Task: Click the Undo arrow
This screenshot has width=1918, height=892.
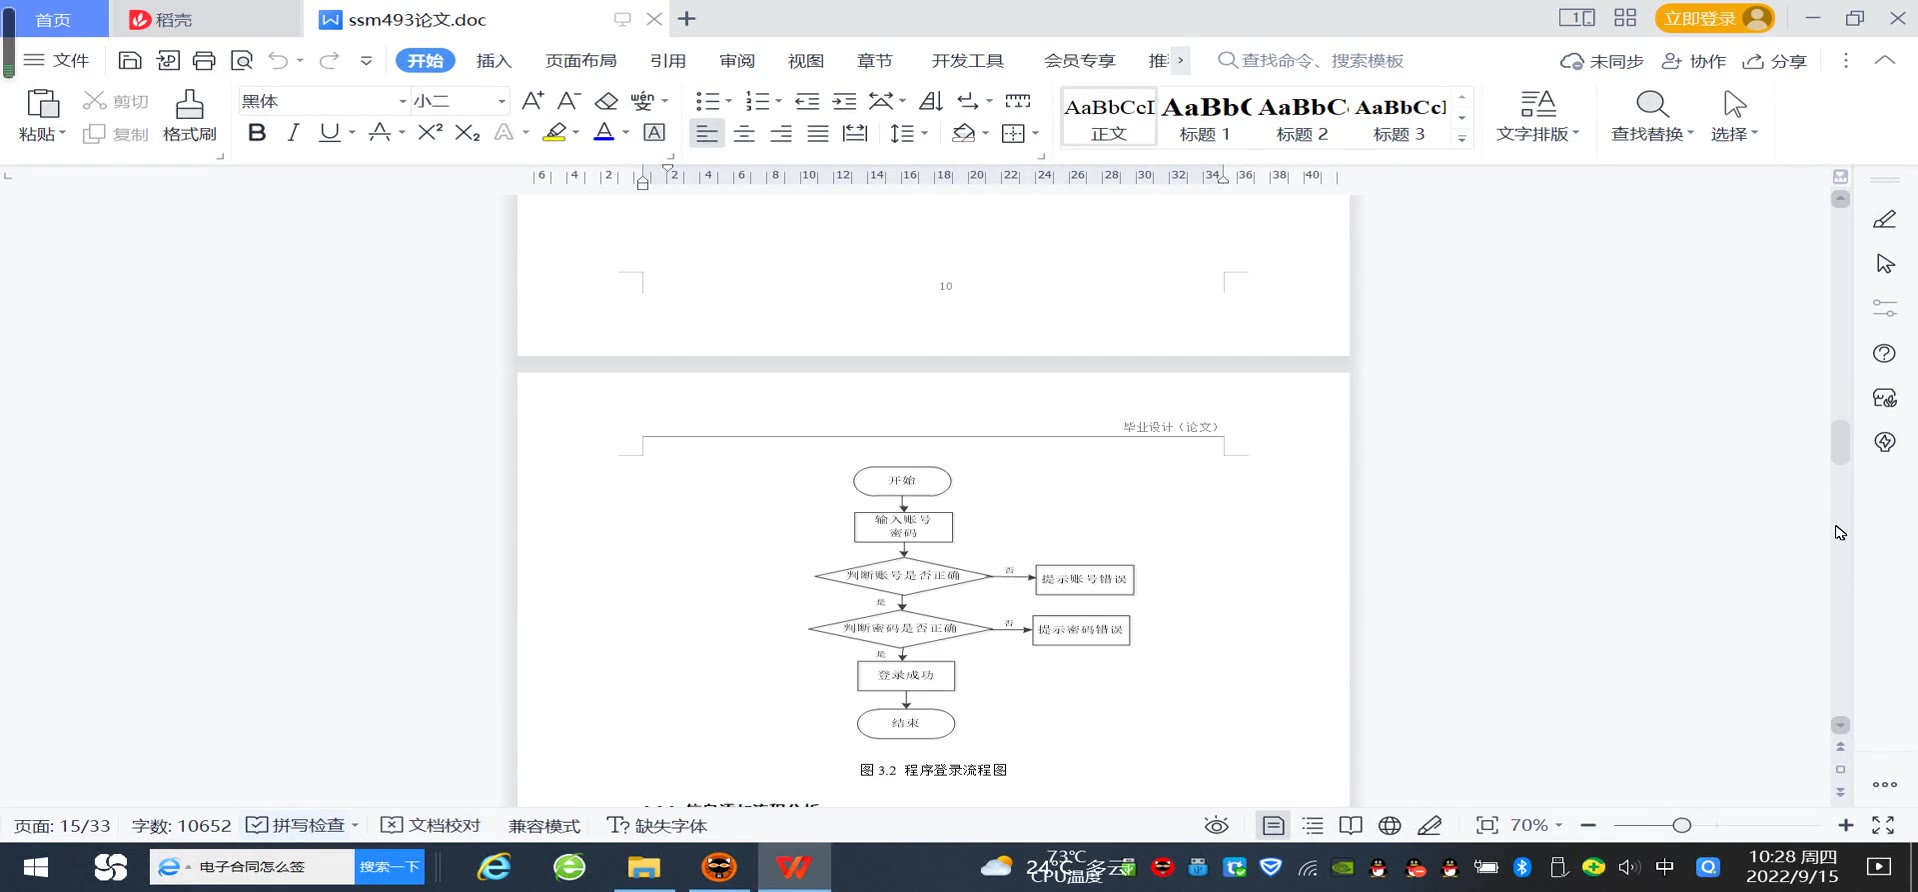Action: tap(278, 61)
